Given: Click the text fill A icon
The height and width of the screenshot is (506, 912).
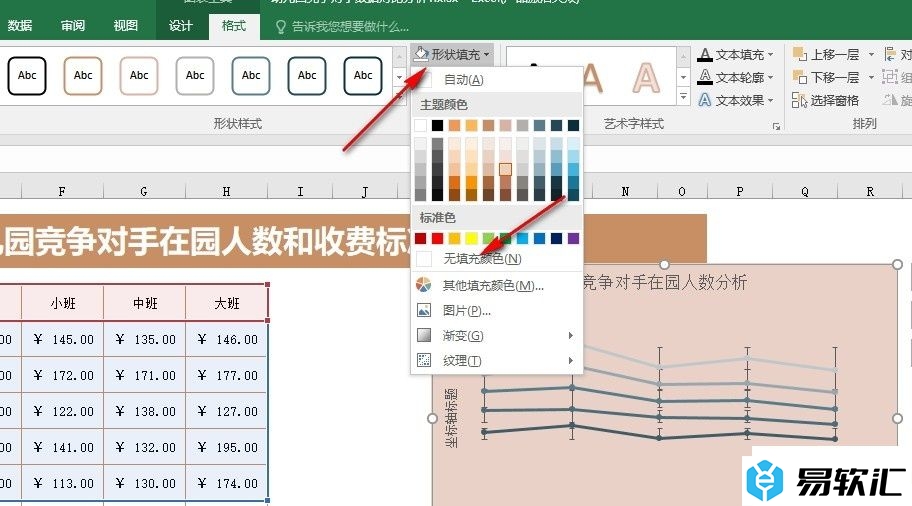Looking at the screenshot, I should tap(705, 55).
